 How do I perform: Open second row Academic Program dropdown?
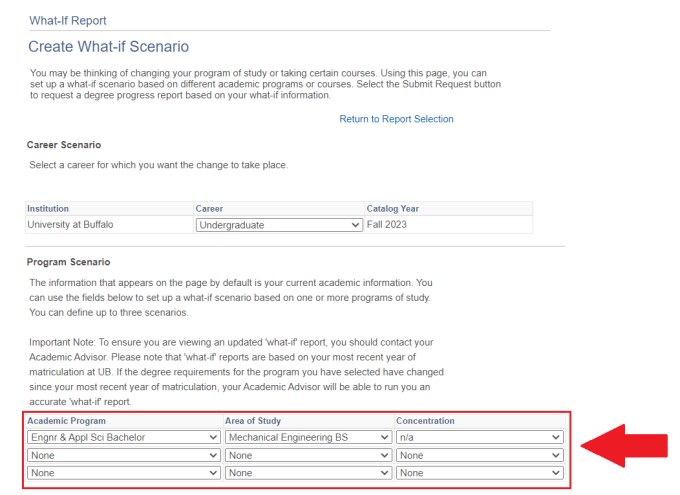point(123,455)
